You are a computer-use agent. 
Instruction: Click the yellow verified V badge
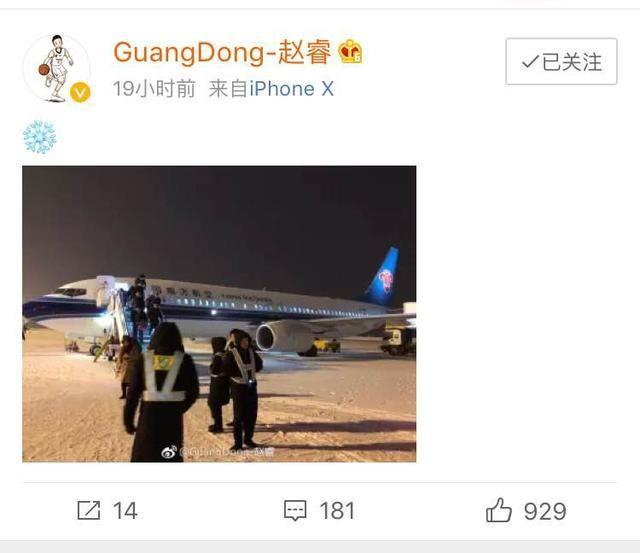point(80,93)
